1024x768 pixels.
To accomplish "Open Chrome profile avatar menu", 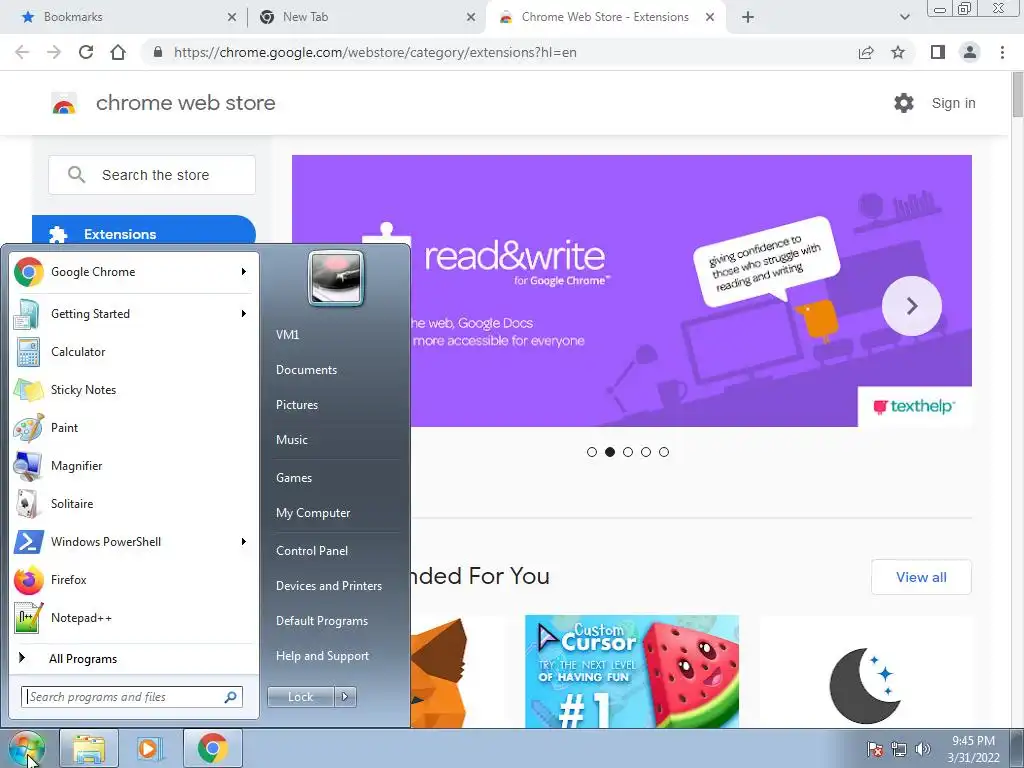I will (970, 52).
